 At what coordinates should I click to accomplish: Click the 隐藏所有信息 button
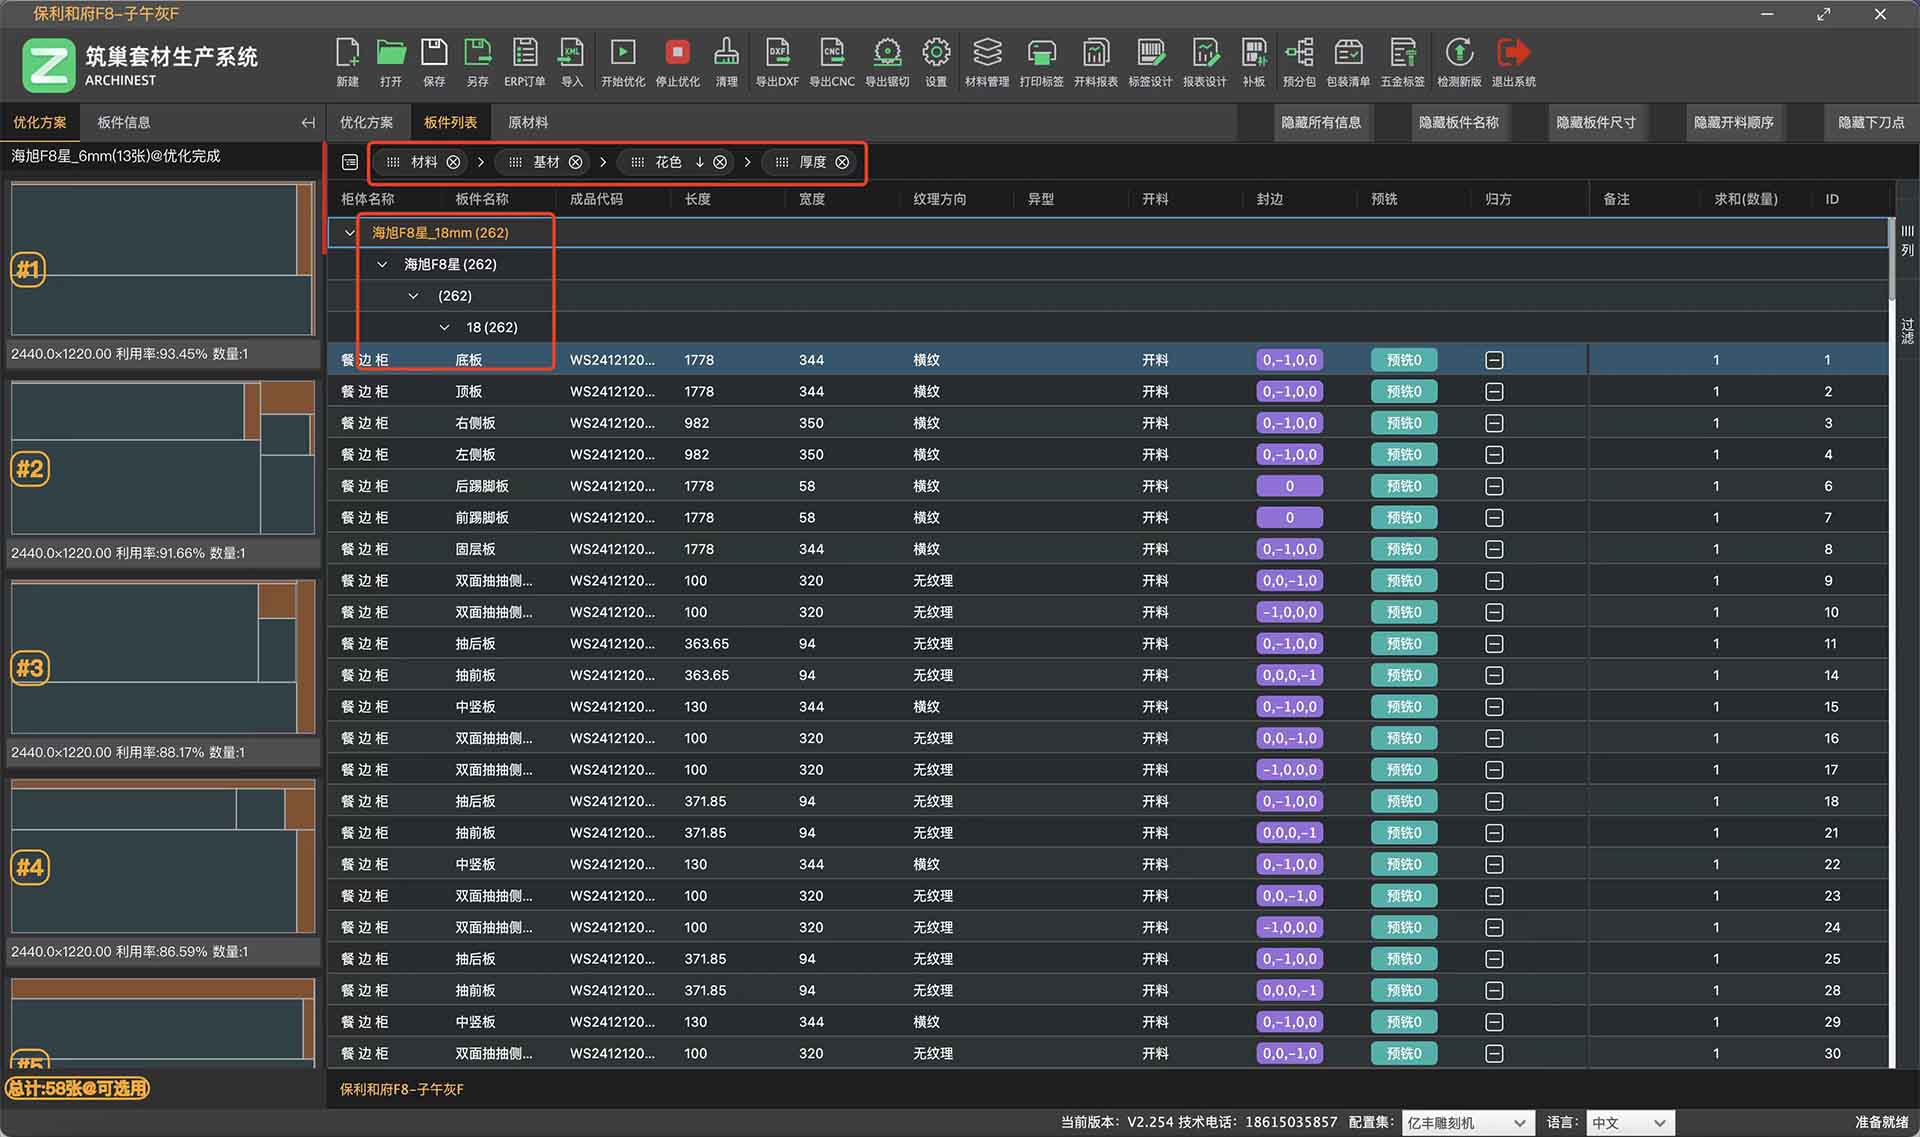pos(1321,122)
